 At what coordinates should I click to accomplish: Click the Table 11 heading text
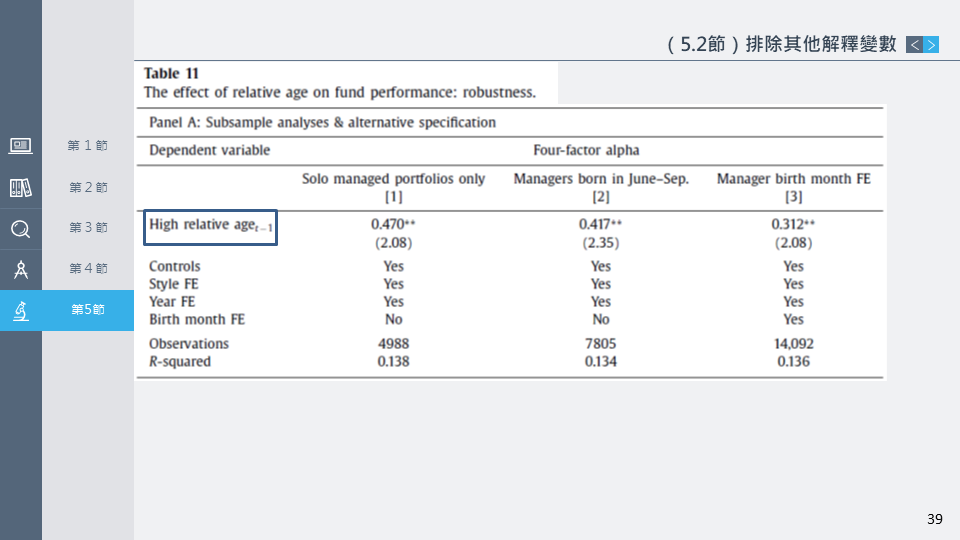(x=171, y=73)
